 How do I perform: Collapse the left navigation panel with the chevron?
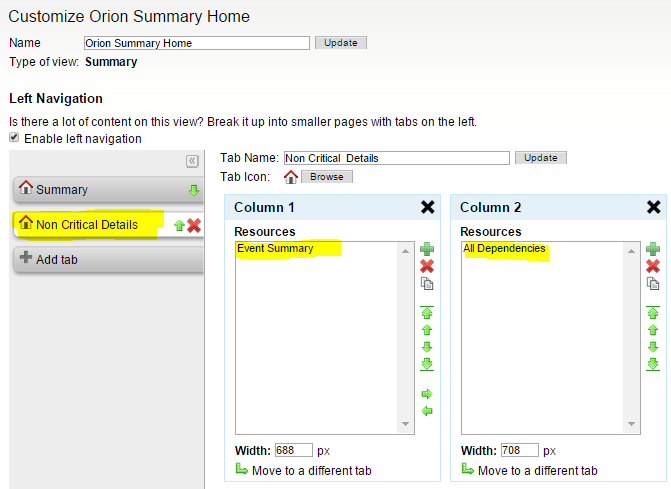click(192, 161)
